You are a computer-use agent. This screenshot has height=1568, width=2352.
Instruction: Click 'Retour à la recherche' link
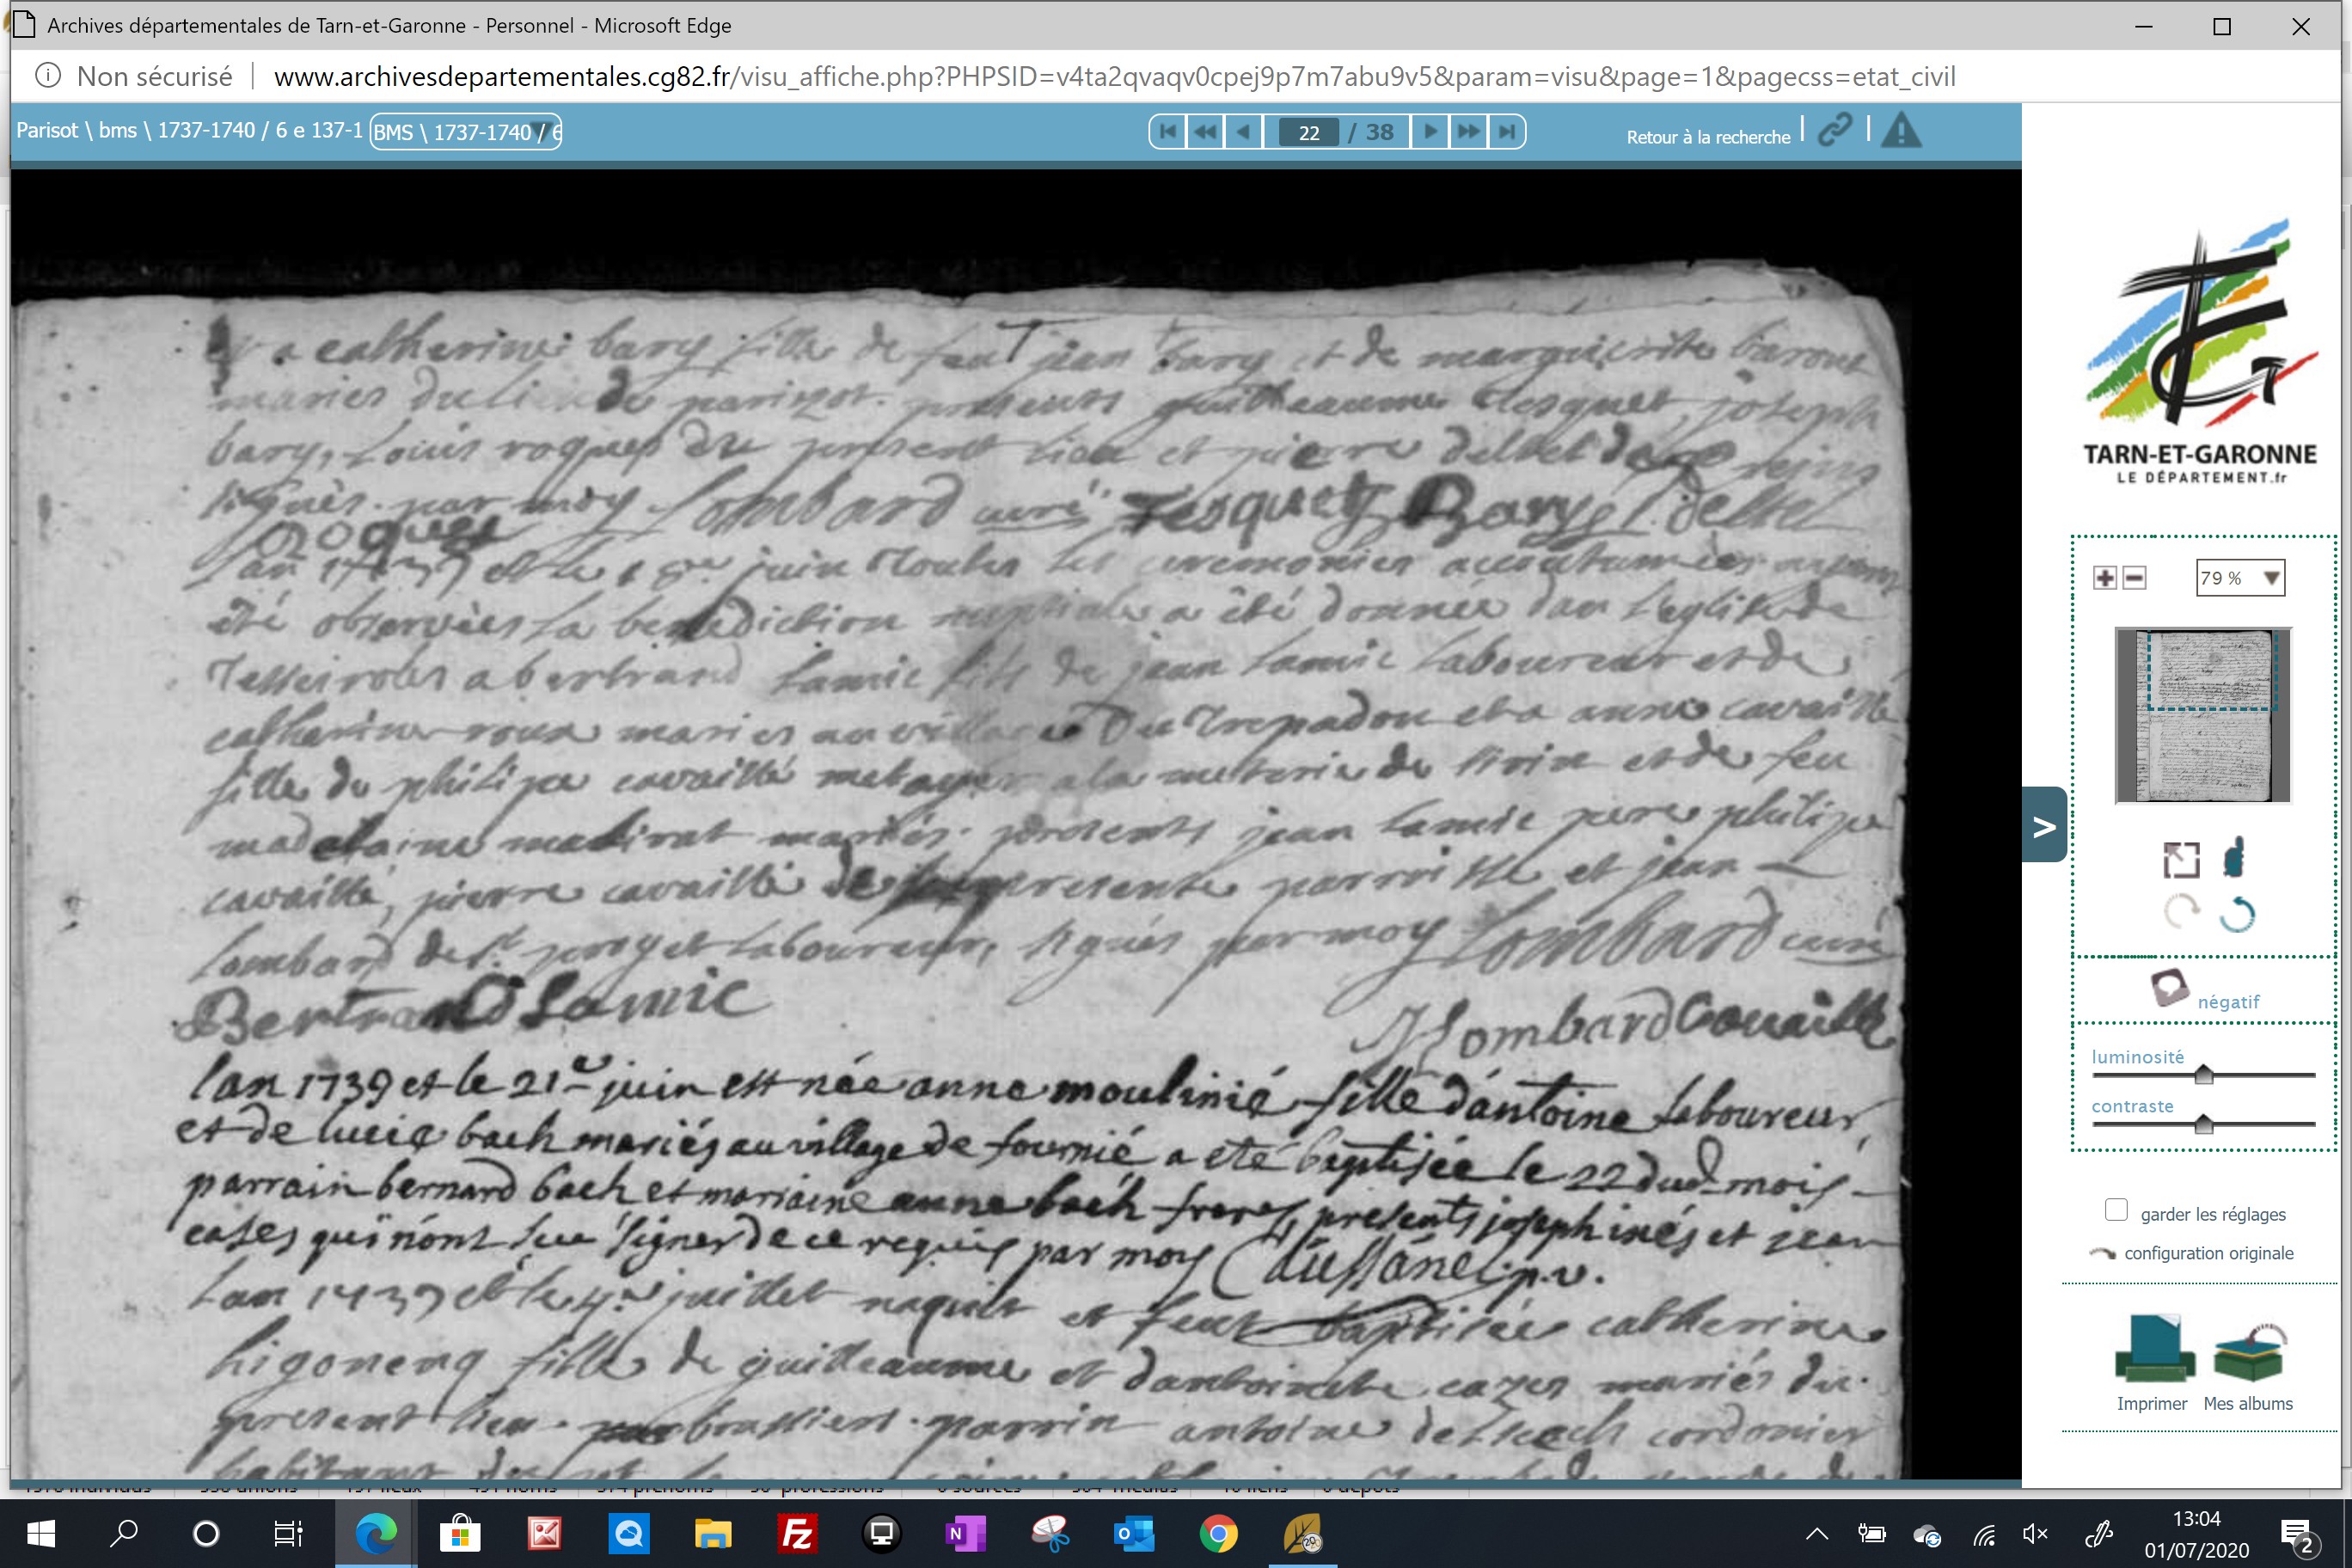tap(1708, 137)
